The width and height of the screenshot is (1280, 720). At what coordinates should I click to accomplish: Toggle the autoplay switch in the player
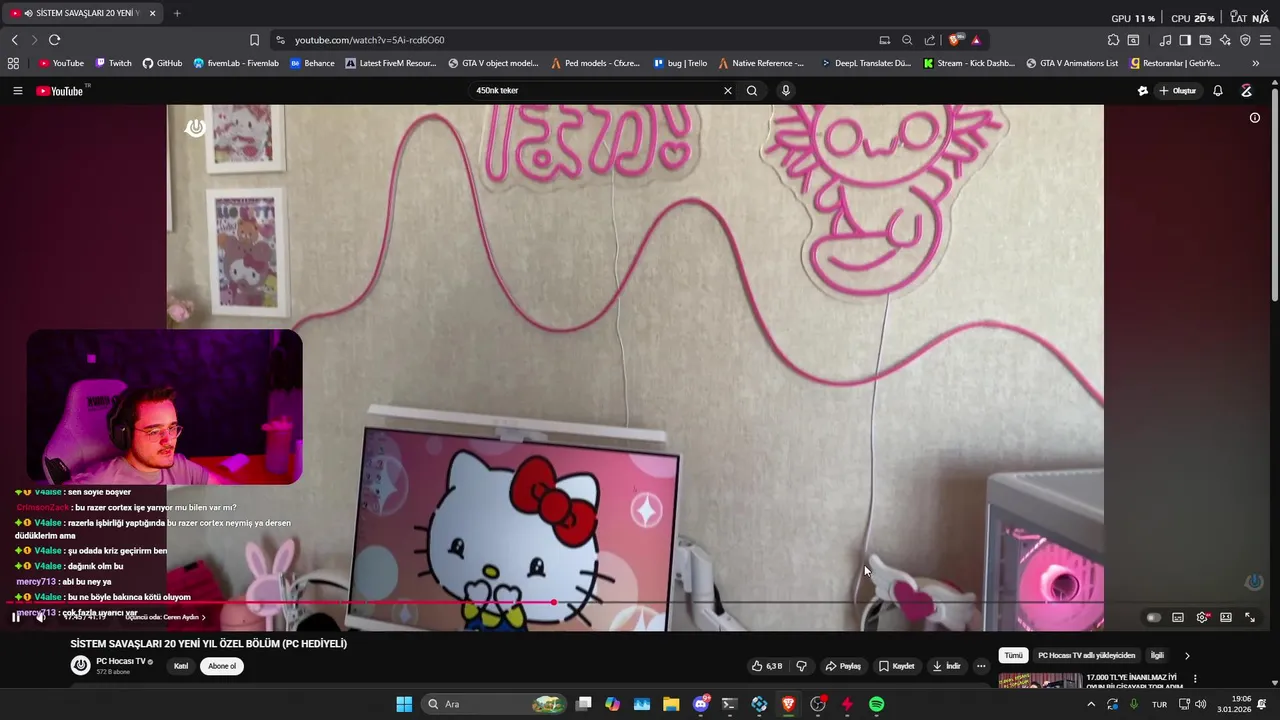point(1153,617)
